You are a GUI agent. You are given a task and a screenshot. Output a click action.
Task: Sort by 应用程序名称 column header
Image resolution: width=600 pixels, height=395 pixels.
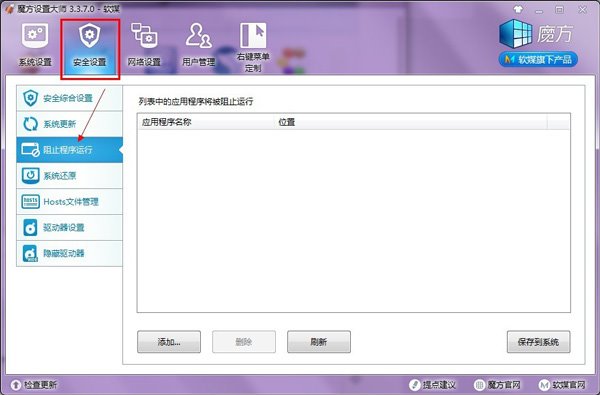tap(206, 122)
